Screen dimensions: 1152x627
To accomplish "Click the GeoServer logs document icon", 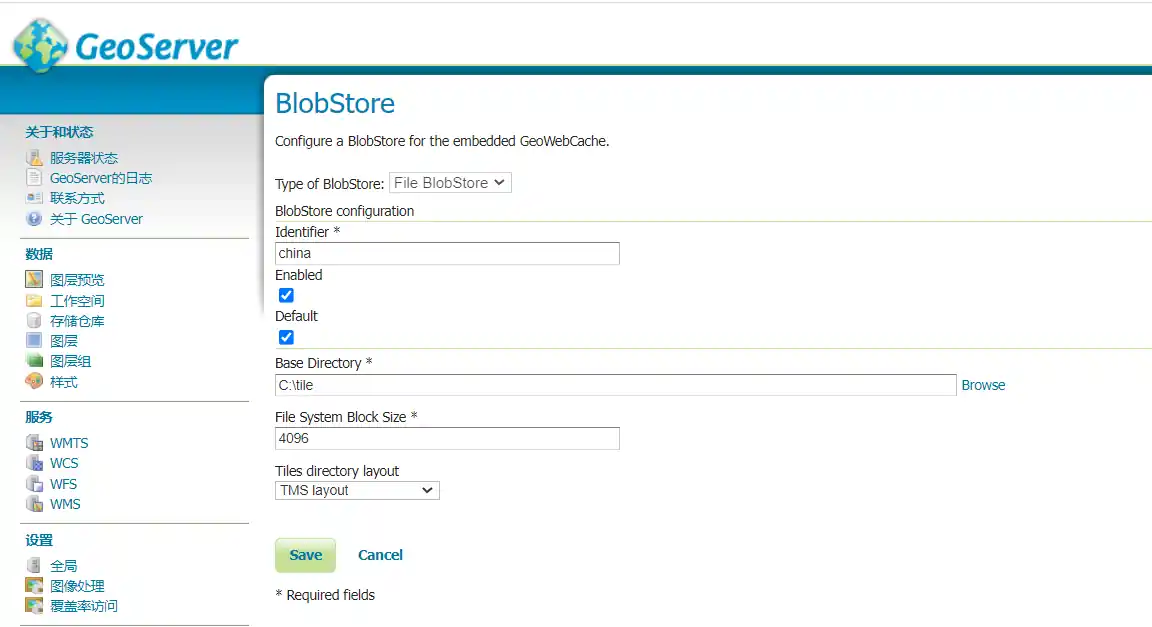I will pos(34,178).
